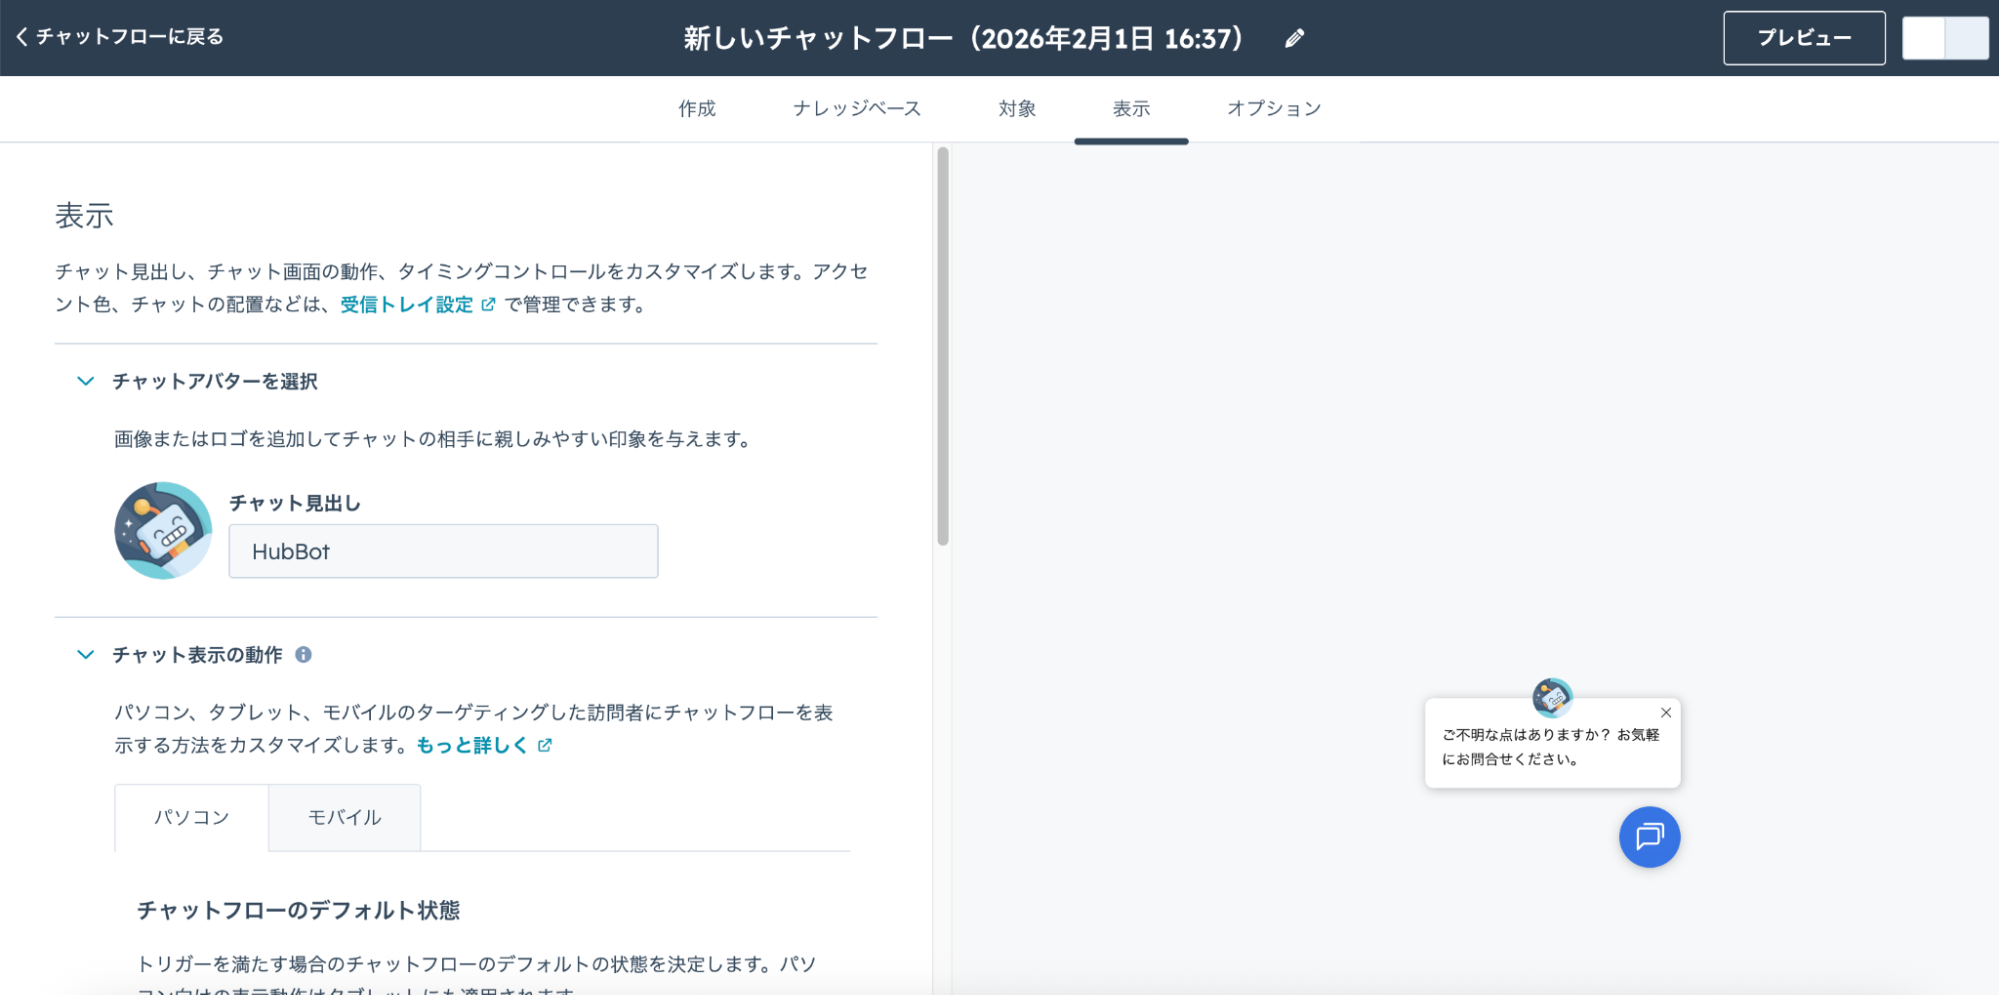Select the モバイル display tab
1999x995 pixels.
[x=344, y=818]
